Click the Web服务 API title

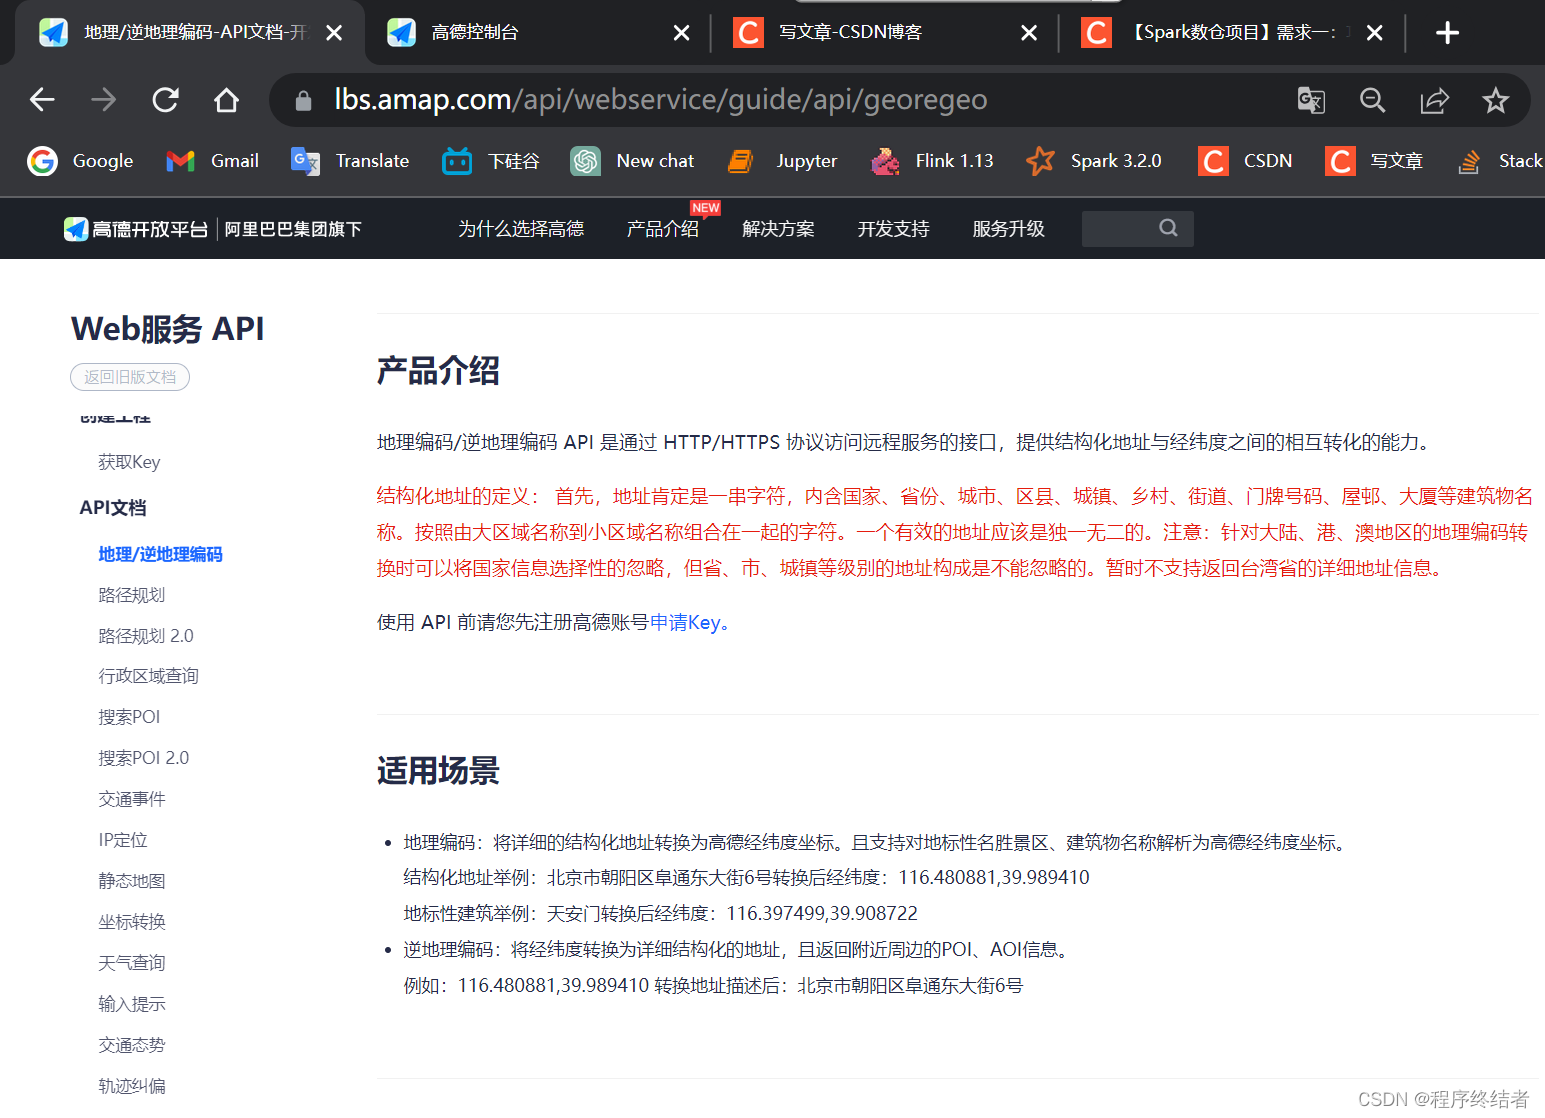click(x=168, y=329)
